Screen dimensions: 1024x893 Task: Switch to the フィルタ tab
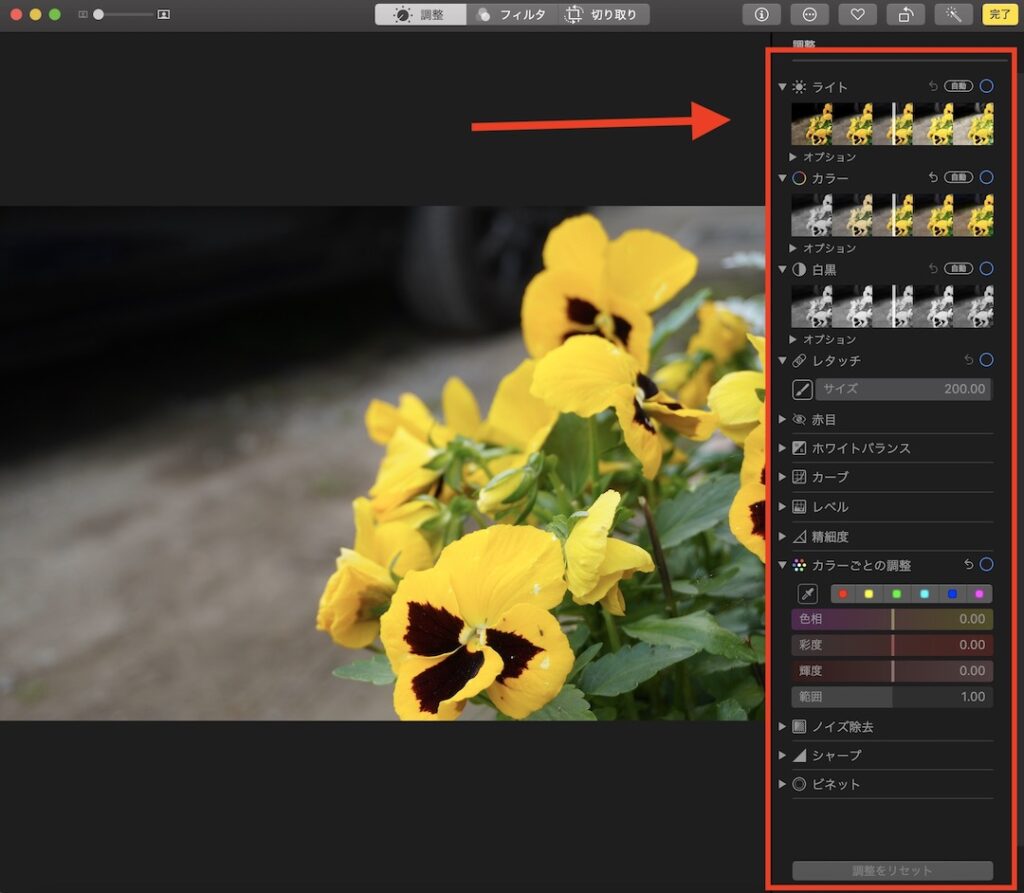[513, 14]
